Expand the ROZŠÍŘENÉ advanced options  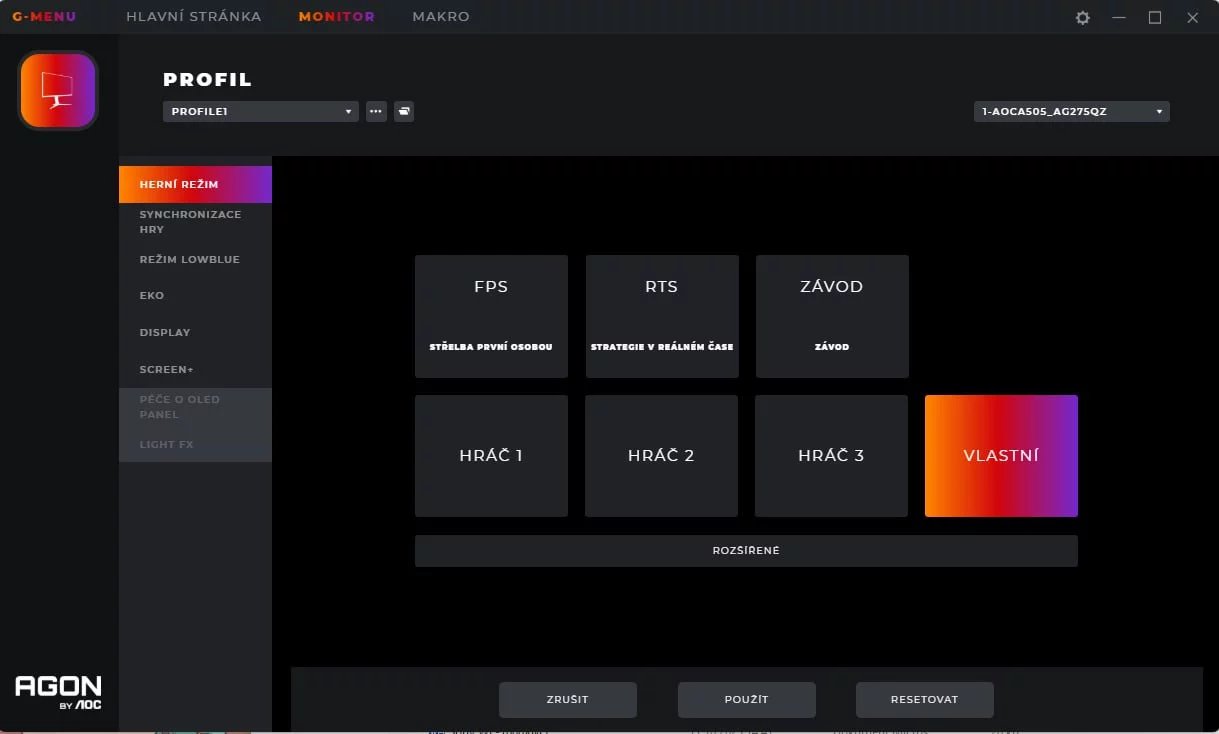pyautogui.click(x=745, y=550)
